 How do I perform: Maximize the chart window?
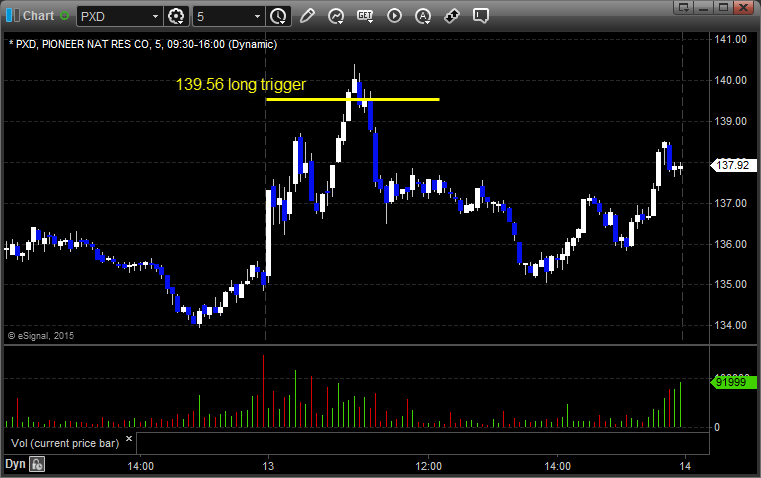click(723, 7)
